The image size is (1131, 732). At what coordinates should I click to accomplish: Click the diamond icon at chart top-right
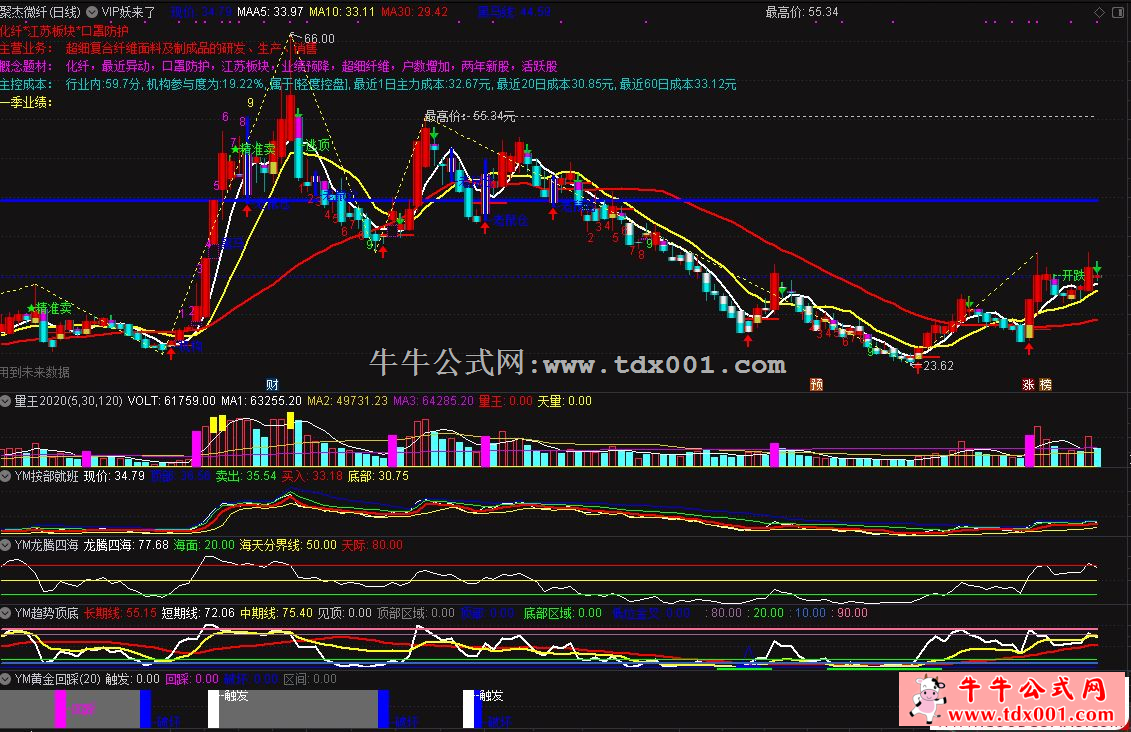pyautogui.click(x=1099, y=12)
